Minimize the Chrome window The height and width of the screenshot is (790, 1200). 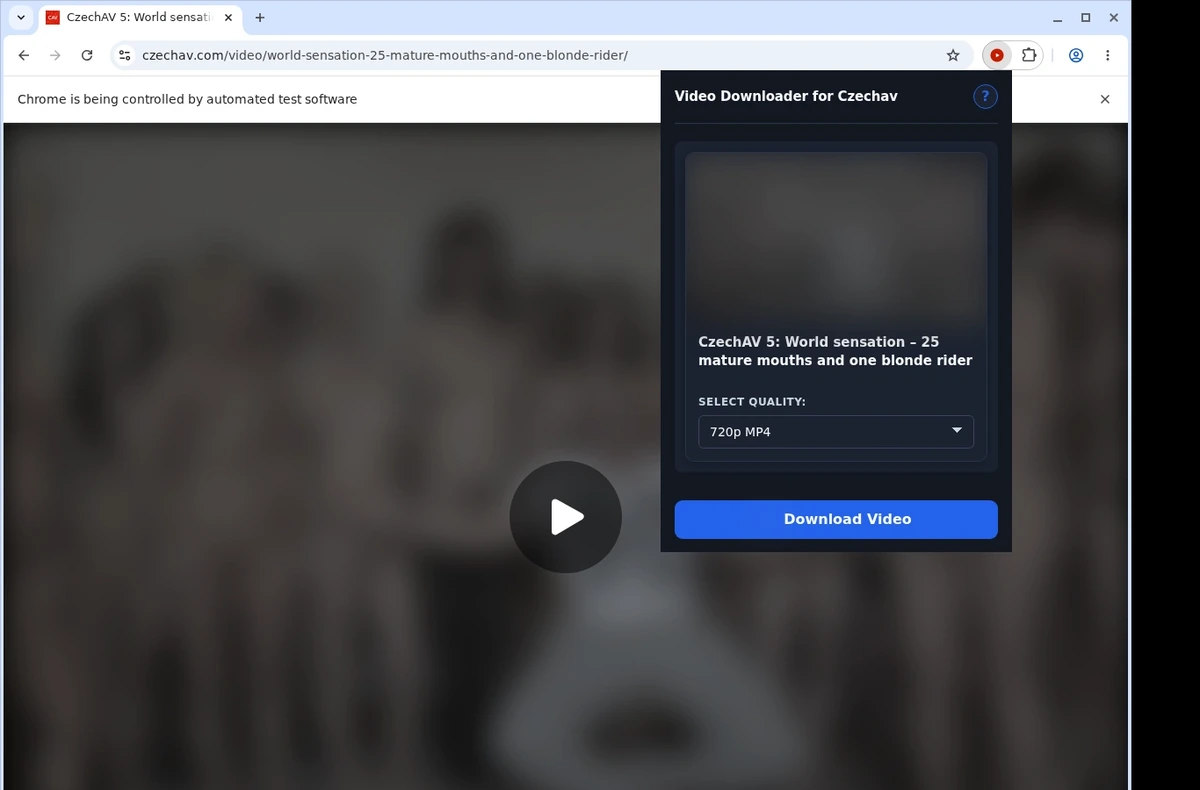(1057, 18)
